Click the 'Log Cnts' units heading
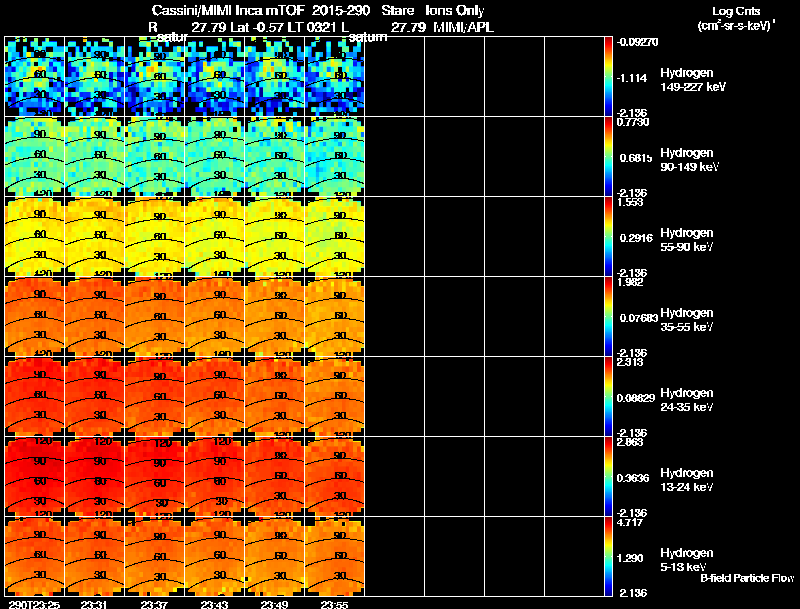 [x=736, y=11]
